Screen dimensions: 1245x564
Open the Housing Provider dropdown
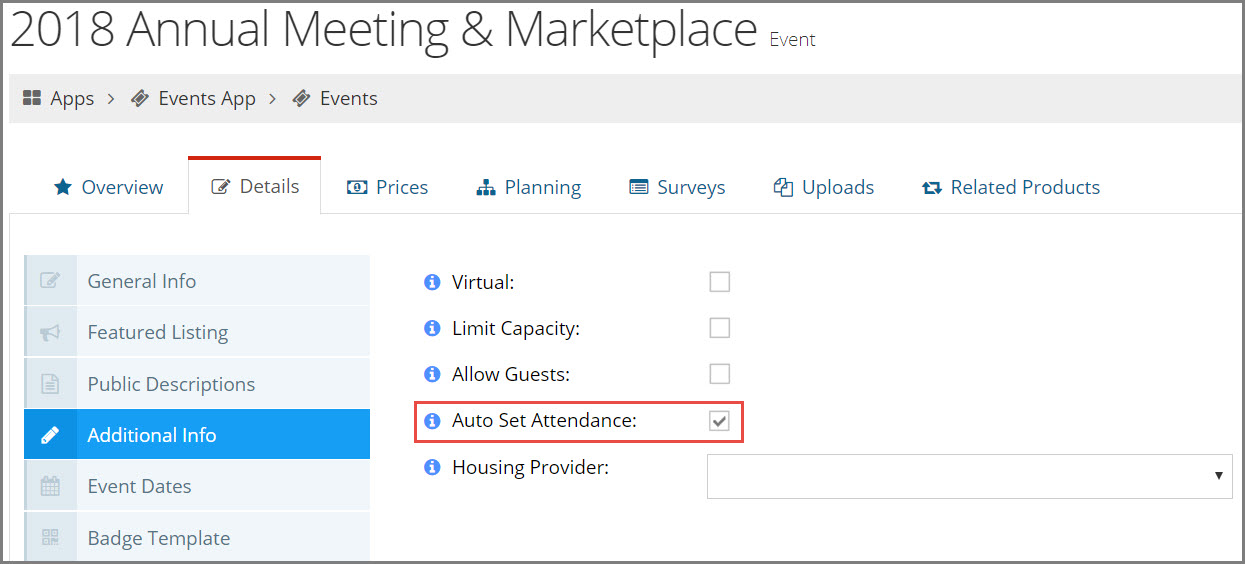[970, 476]
